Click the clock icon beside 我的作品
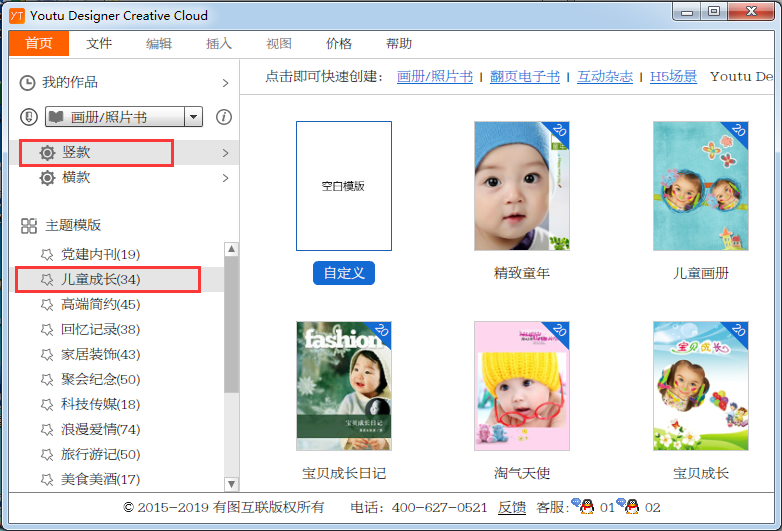Image resolution: width=782 pixels, height=531 pixels. click(x=28, y=82)
